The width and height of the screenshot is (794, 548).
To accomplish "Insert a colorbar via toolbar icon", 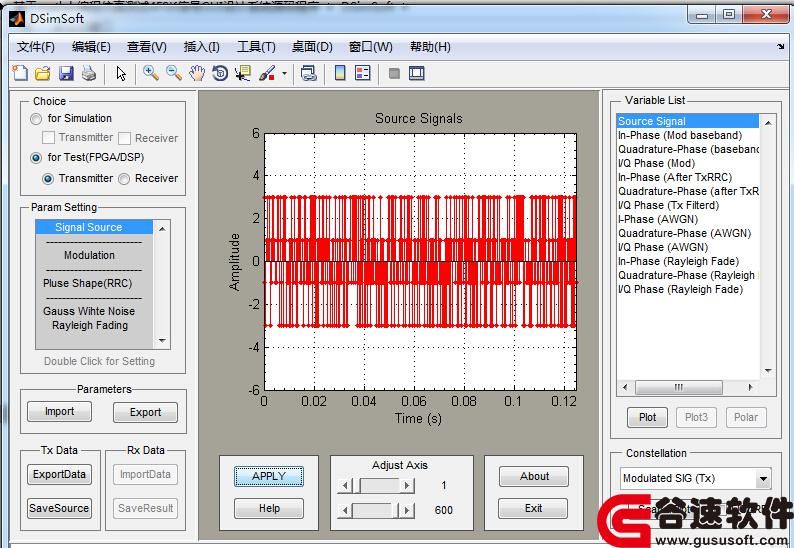I will [x=340, y=73].
